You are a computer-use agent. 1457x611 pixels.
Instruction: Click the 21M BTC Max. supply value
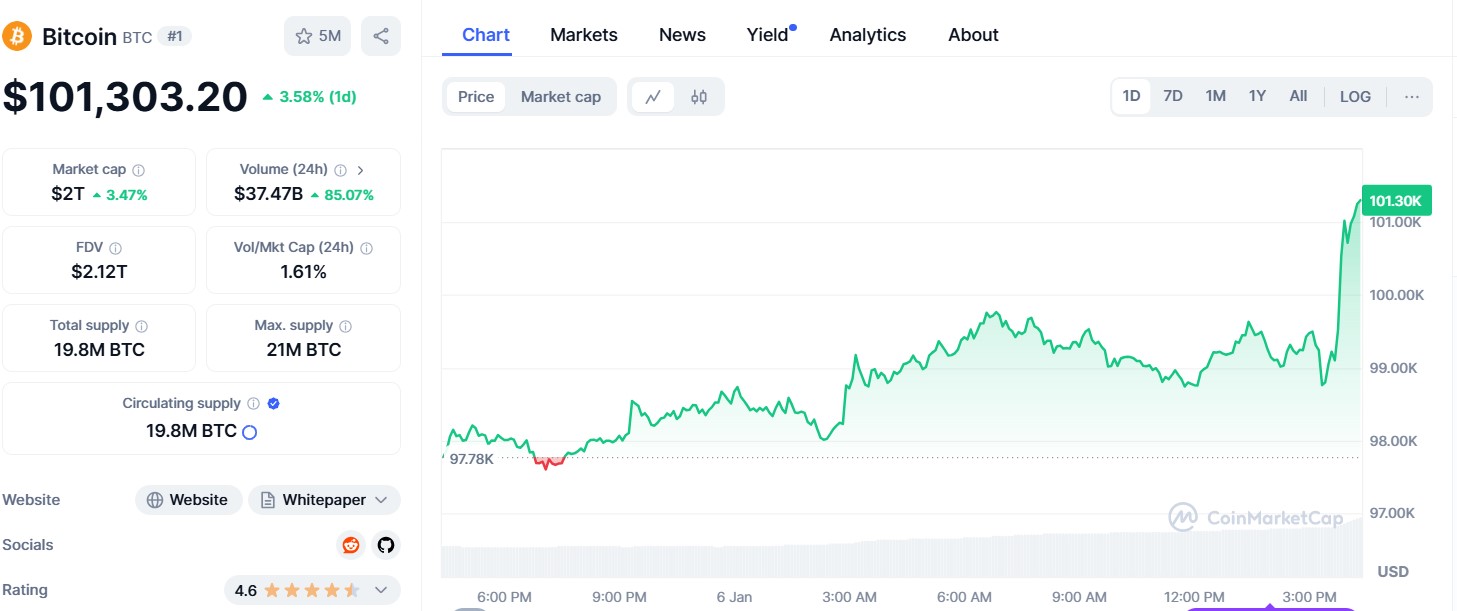click(304, 350)
